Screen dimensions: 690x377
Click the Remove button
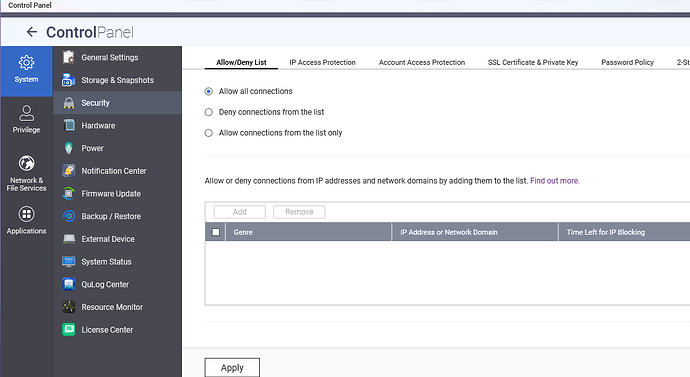(x=299, y=212)
